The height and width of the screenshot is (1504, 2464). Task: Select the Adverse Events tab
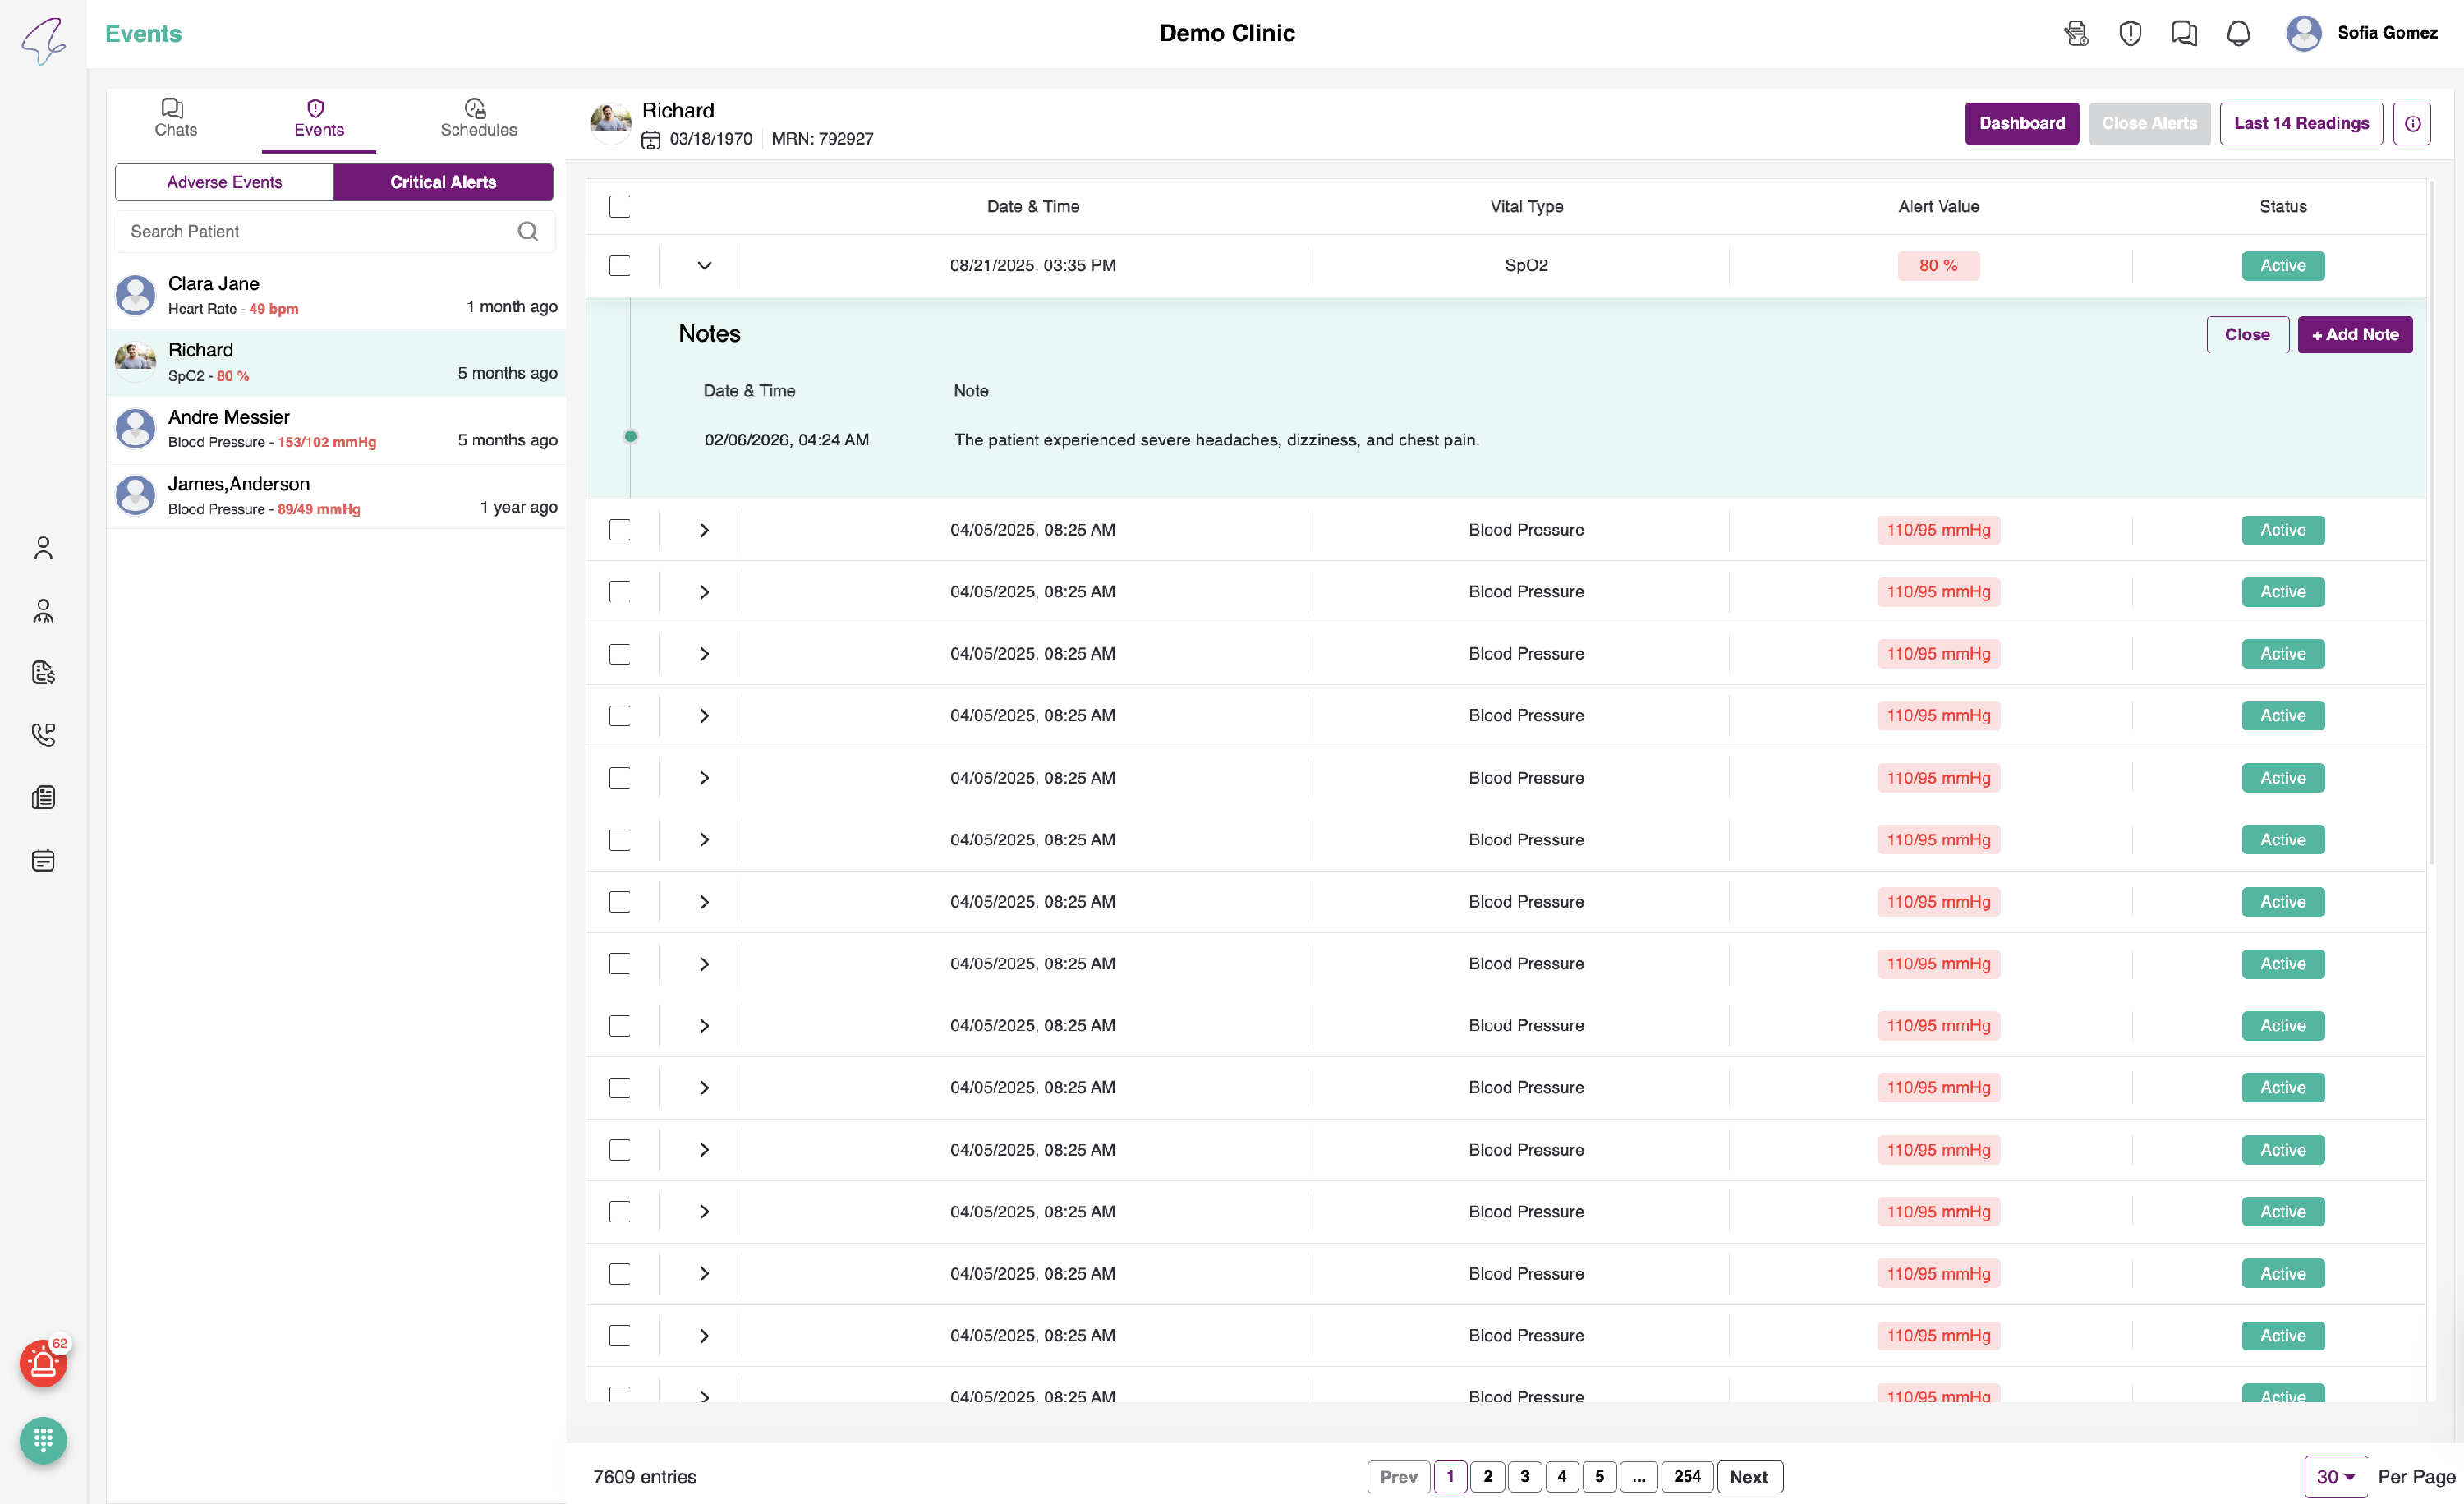224,182
